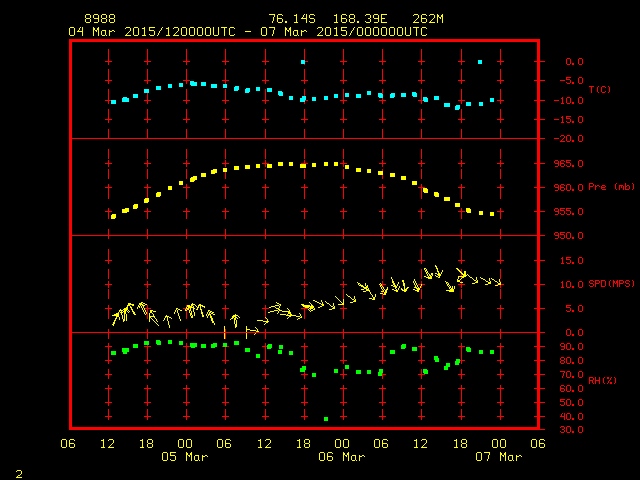
Task: Click the 70.0 humidity tick value
Action: (x=571, y=375)
